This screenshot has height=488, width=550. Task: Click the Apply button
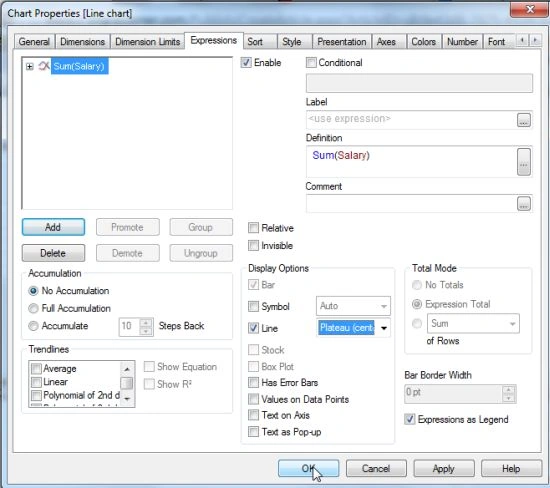coord(444,469)
